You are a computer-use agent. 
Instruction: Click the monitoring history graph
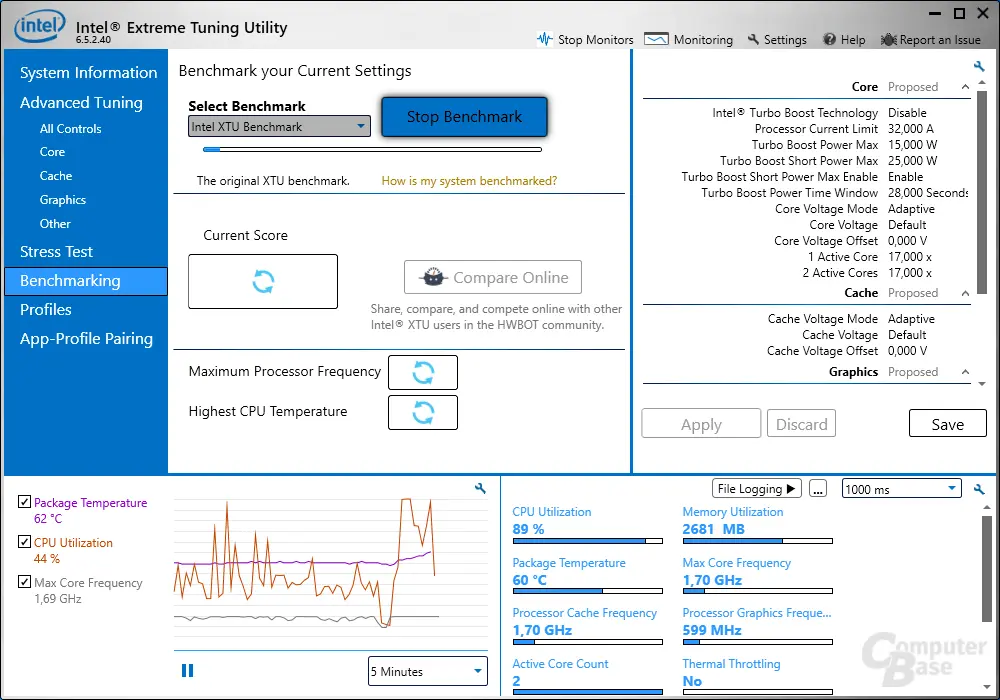pos(330,572)
